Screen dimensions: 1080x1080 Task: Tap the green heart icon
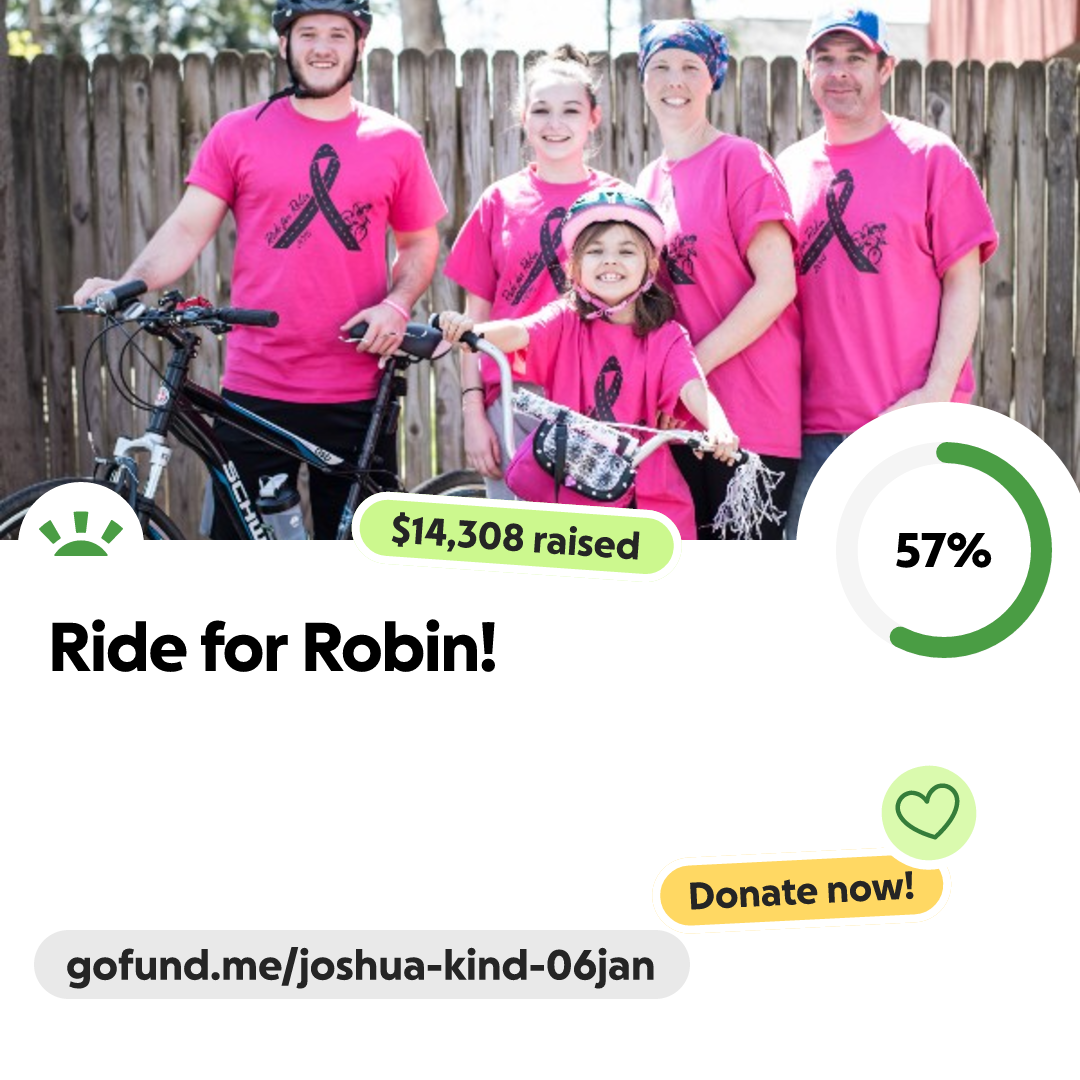(x=928, y=811)
